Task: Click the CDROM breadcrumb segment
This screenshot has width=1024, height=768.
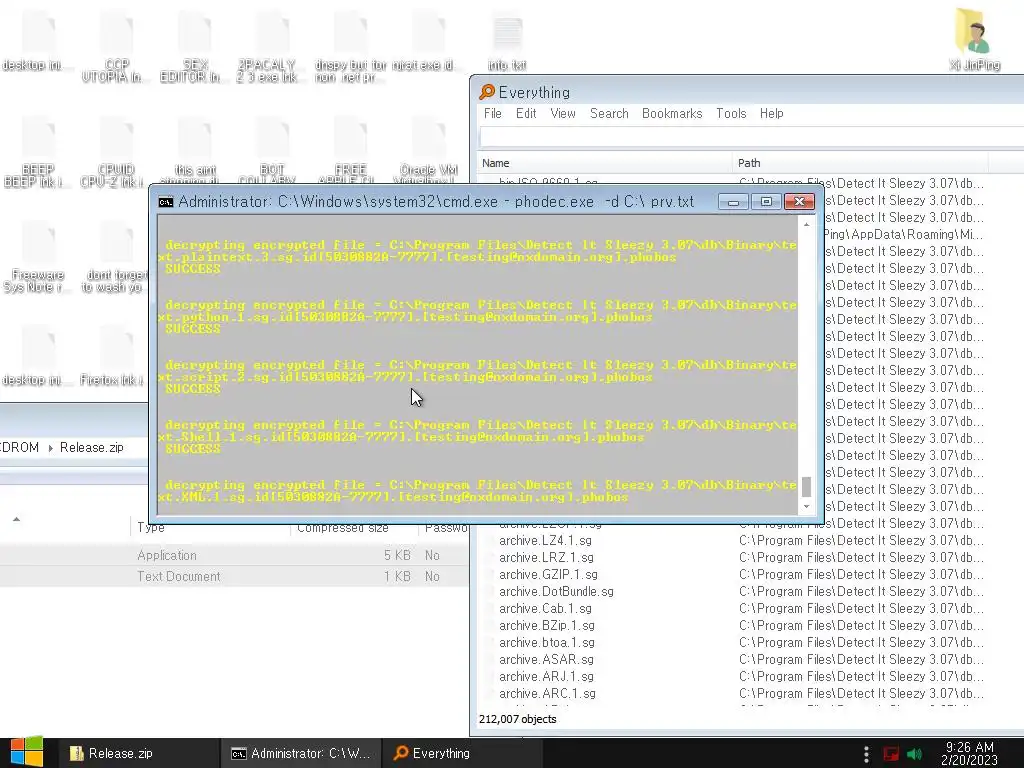Action: [20, 448]
